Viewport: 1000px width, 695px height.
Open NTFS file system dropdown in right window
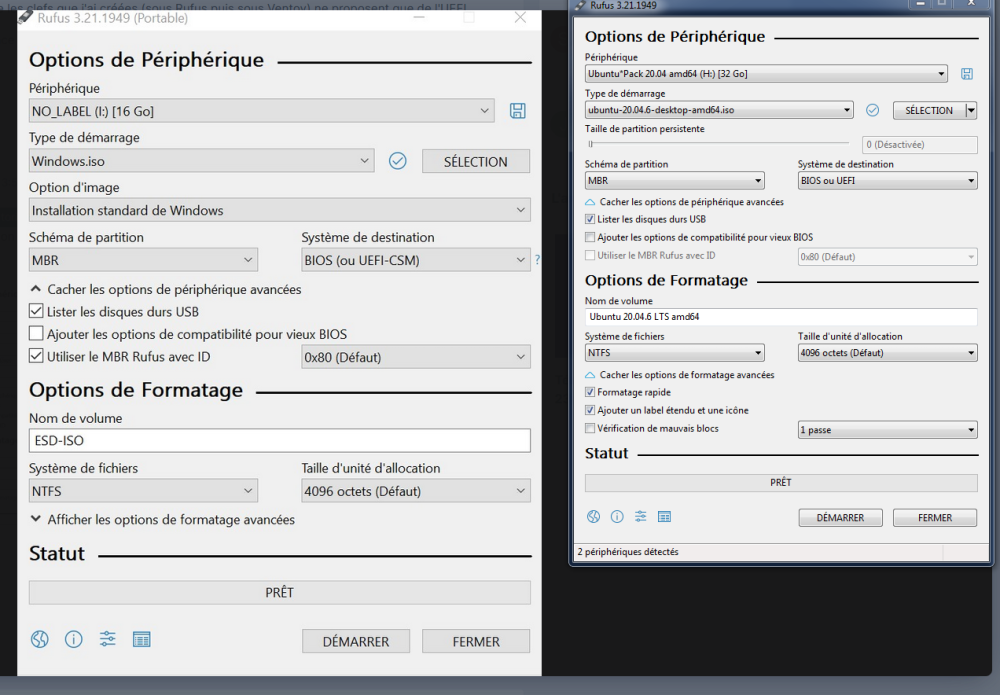click(674, 353)
